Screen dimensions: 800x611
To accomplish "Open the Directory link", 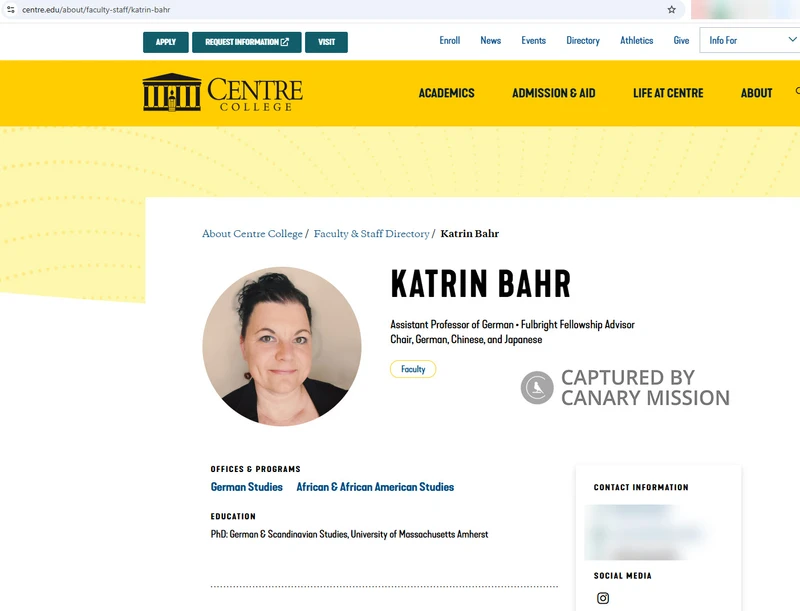I will point(583,40).
